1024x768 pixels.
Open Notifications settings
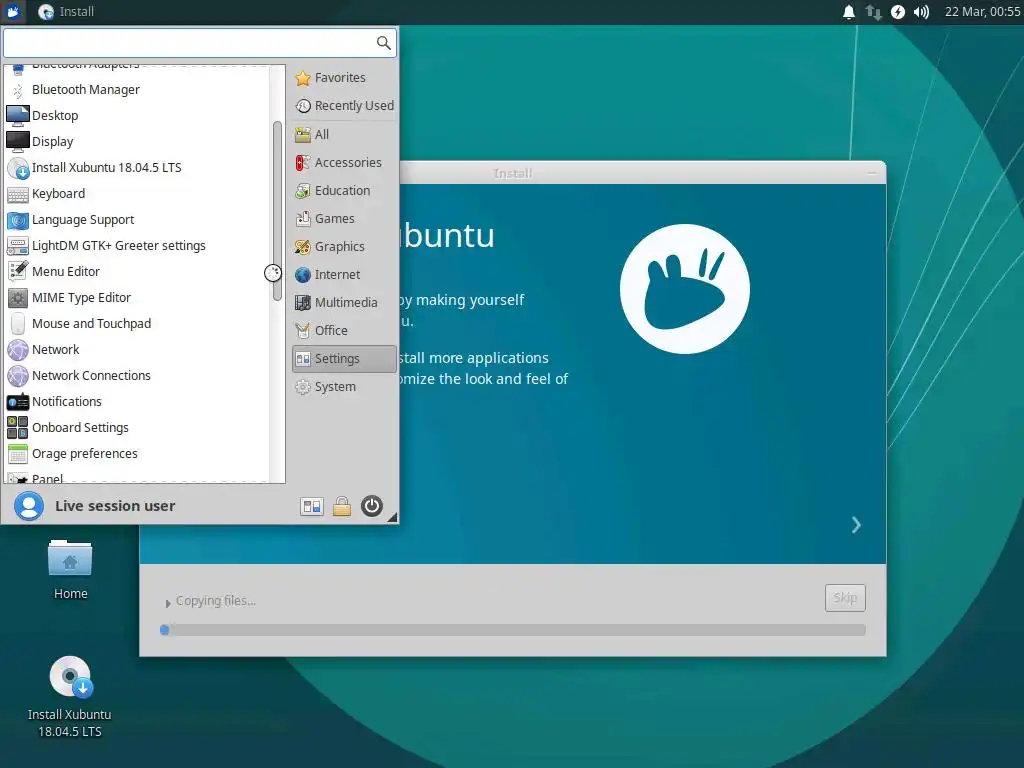137,402
